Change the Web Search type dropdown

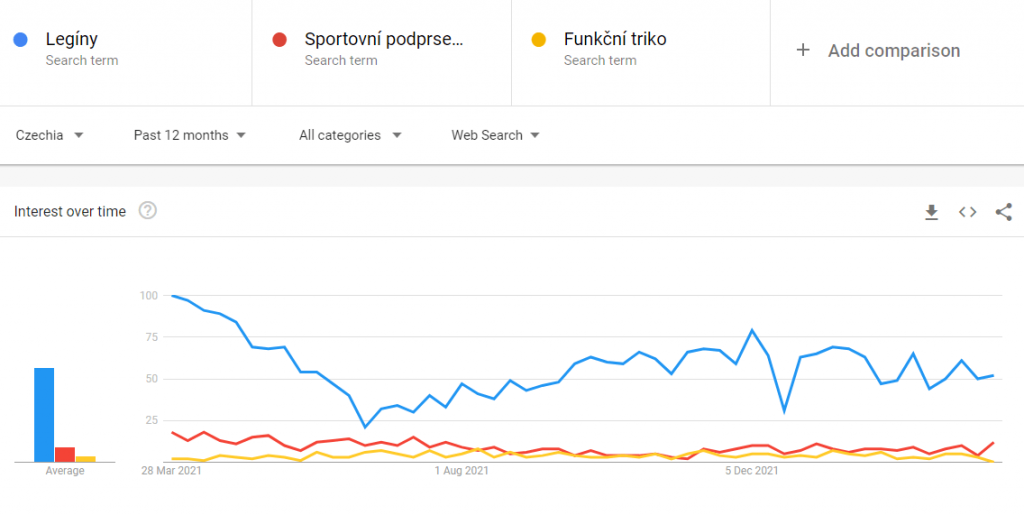pos(495,135)
